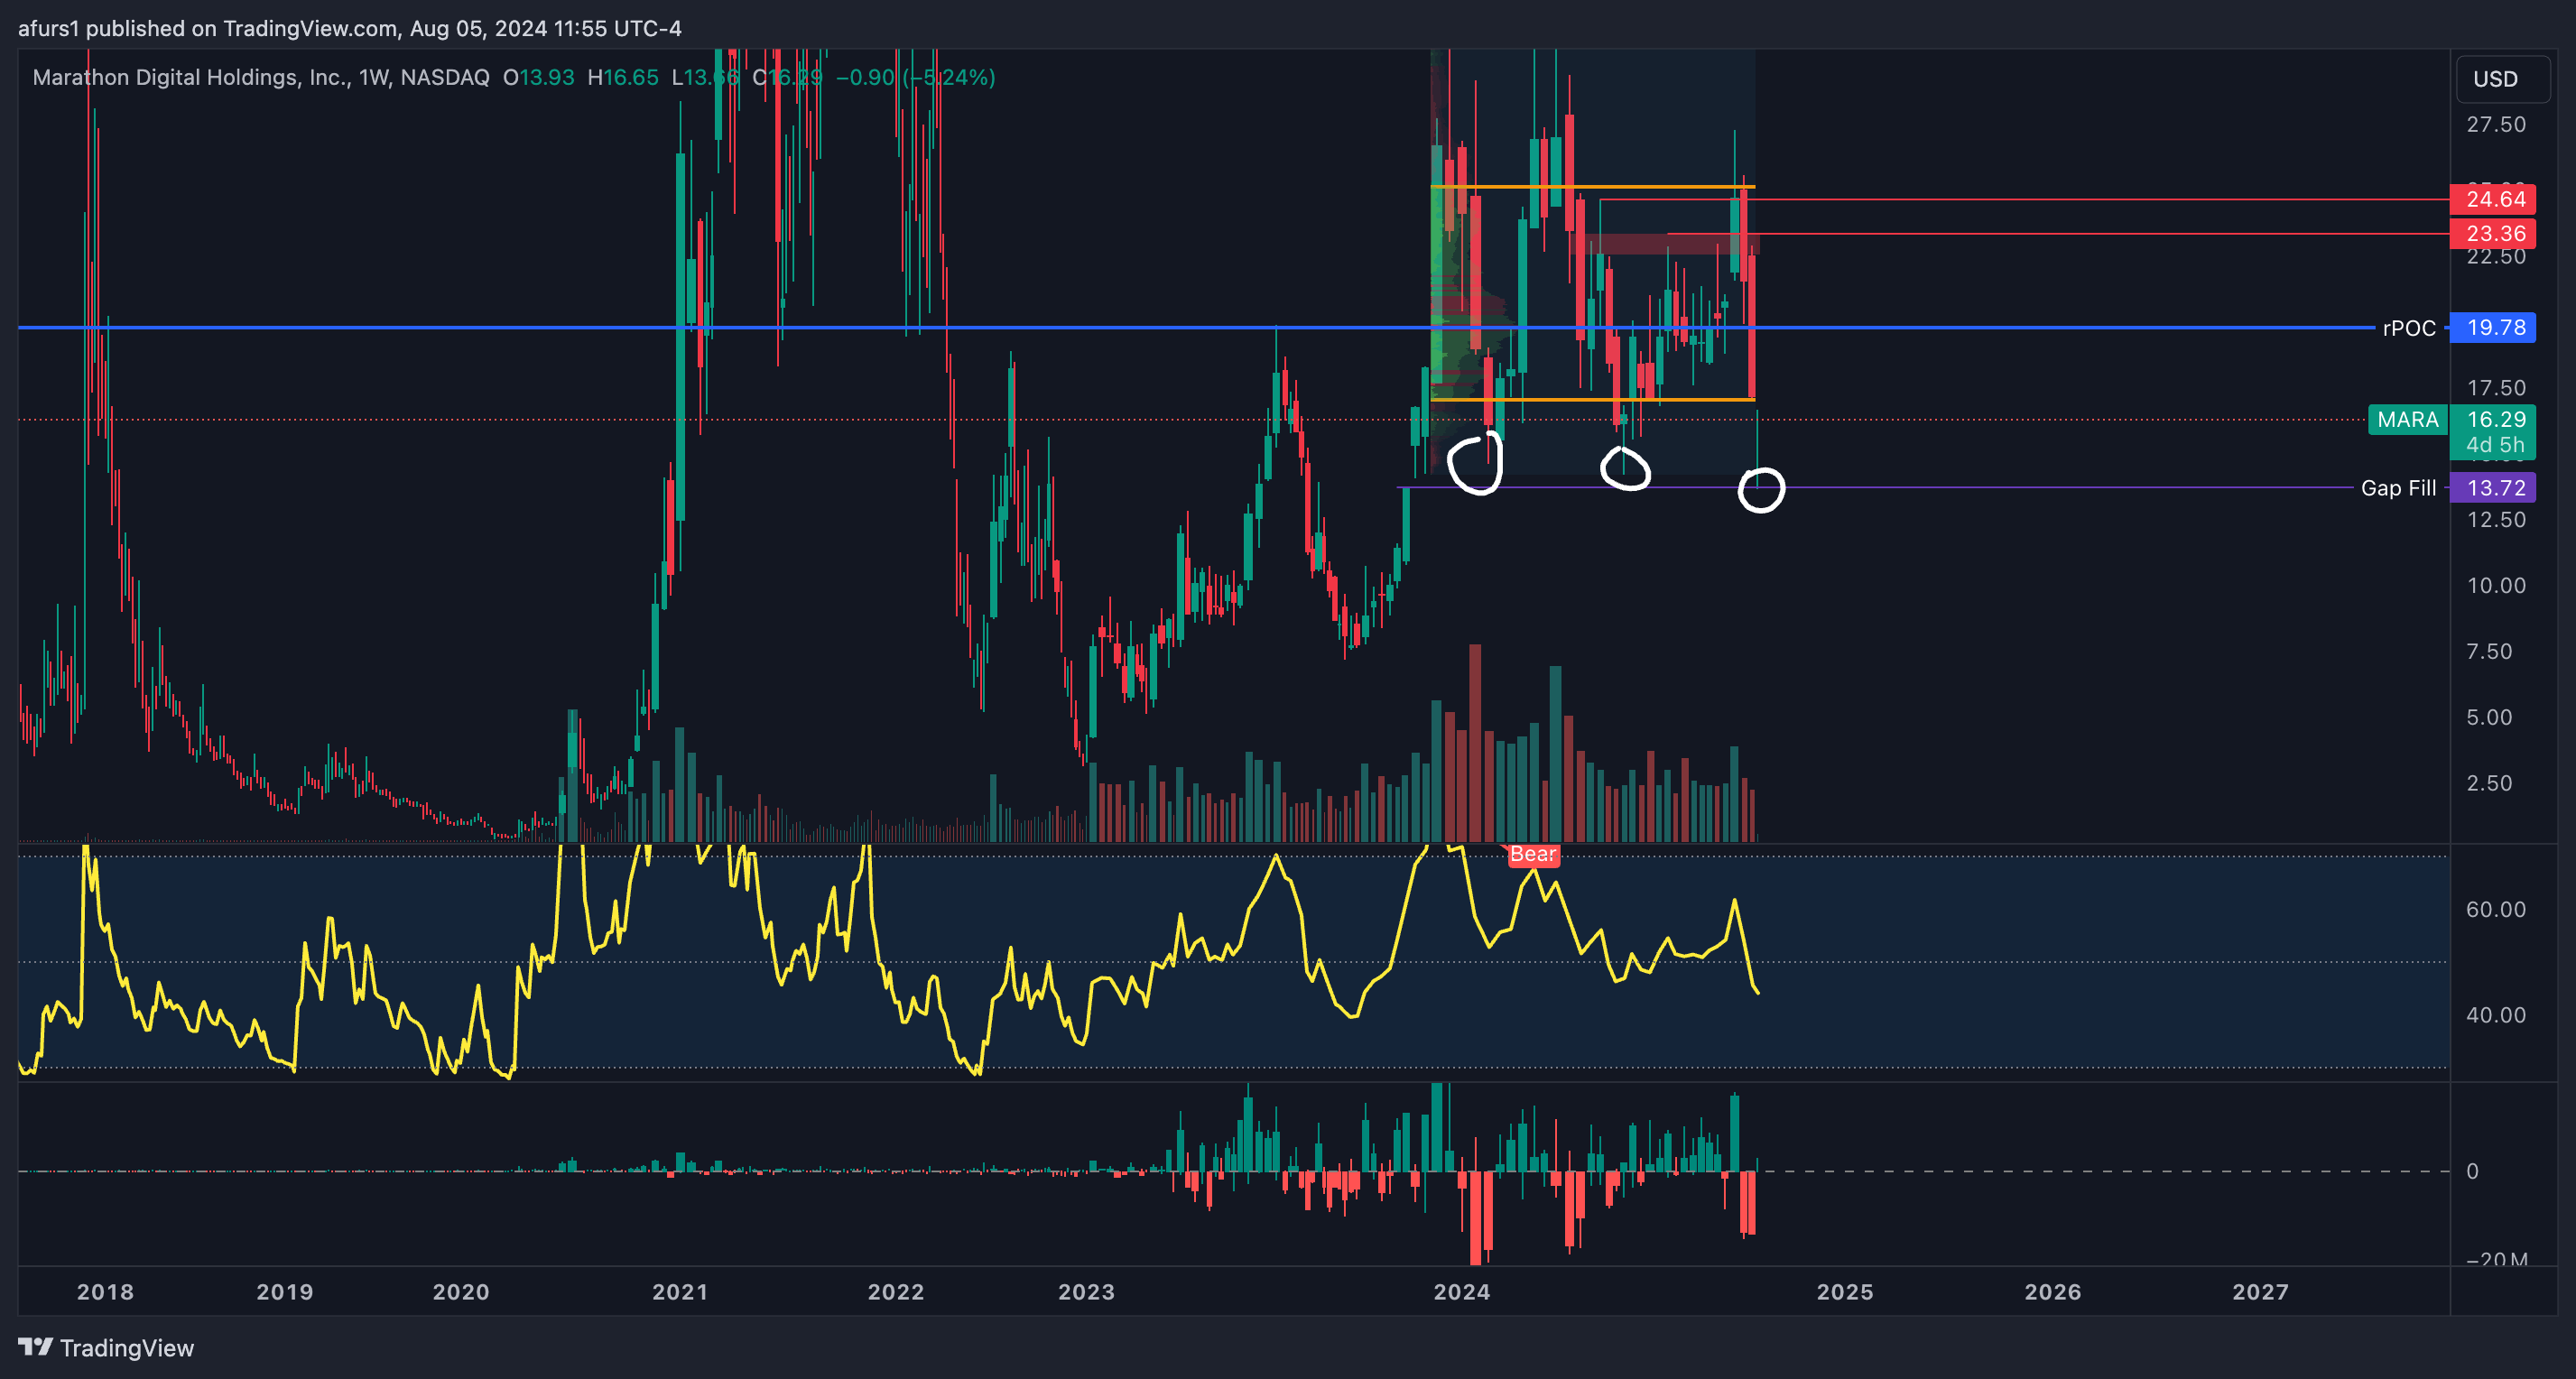The image size is (2576, 1379).
Task: Click the 2020 label on time axis
Action: [461, 1292]
